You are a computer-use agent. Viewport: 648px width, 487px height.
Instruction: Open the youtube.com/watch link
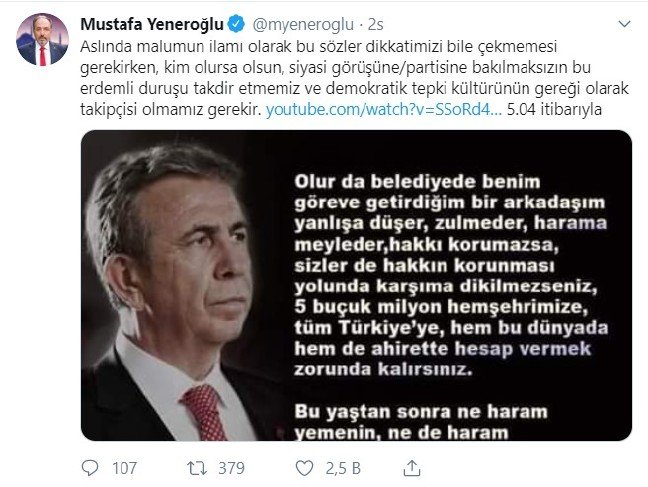384,110
